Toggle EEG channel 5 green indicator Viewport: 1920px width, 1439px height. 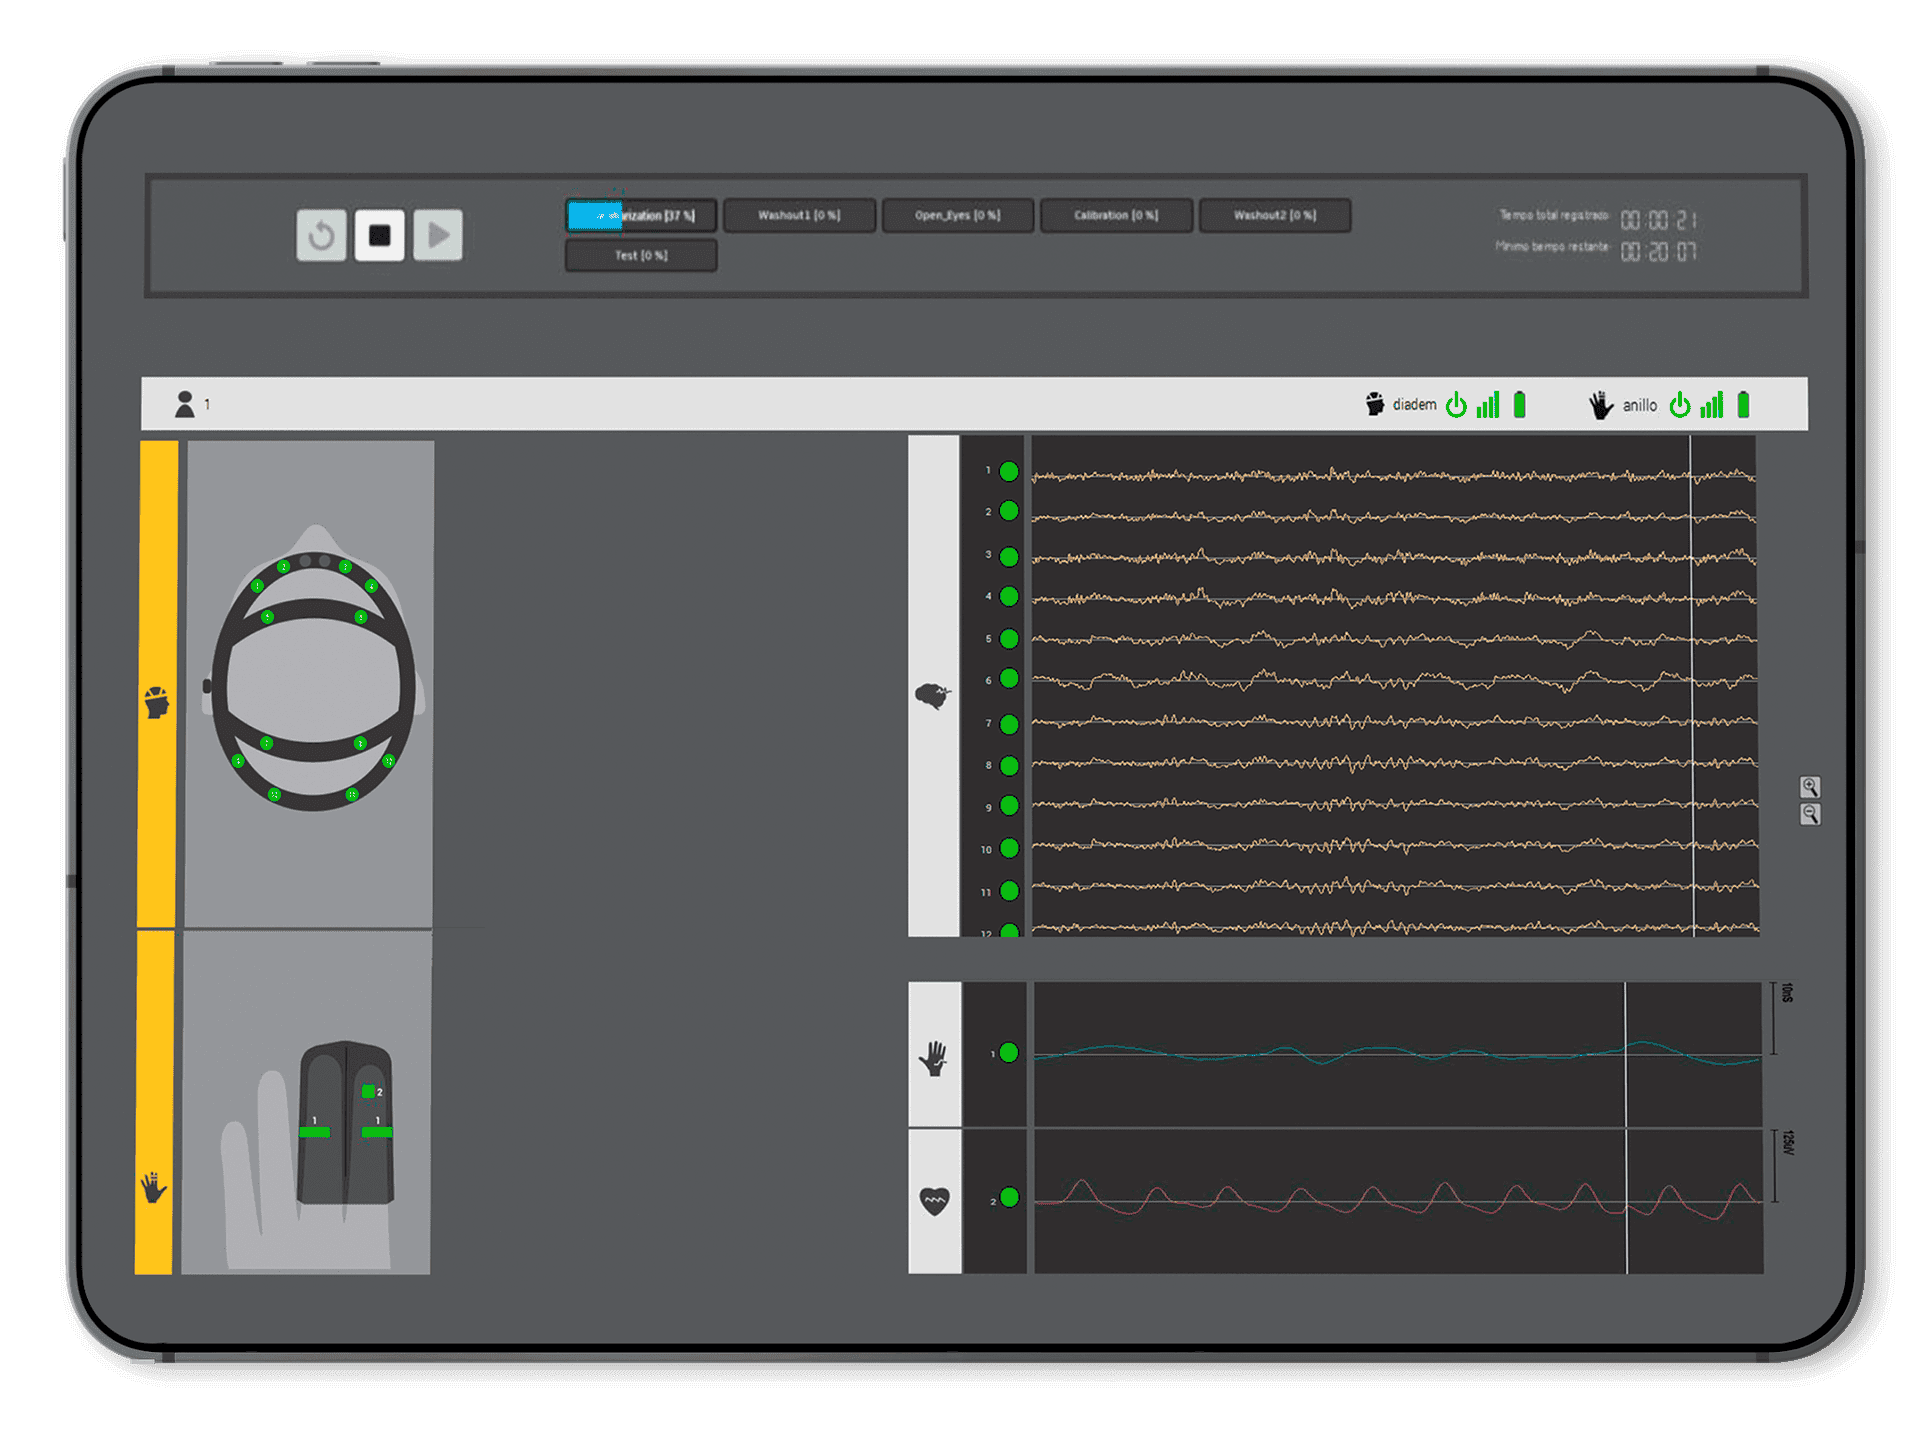click(x=1009, y=638)
